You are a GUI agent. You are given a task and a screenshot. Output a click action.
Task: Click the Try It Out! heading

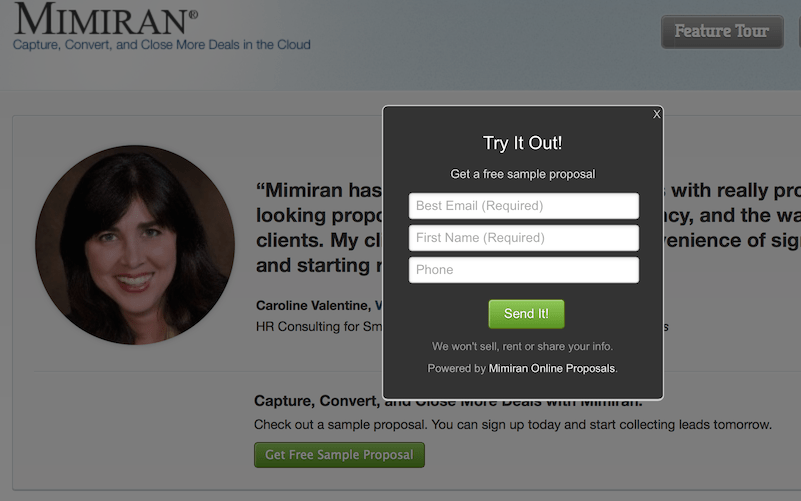[523, 143]
